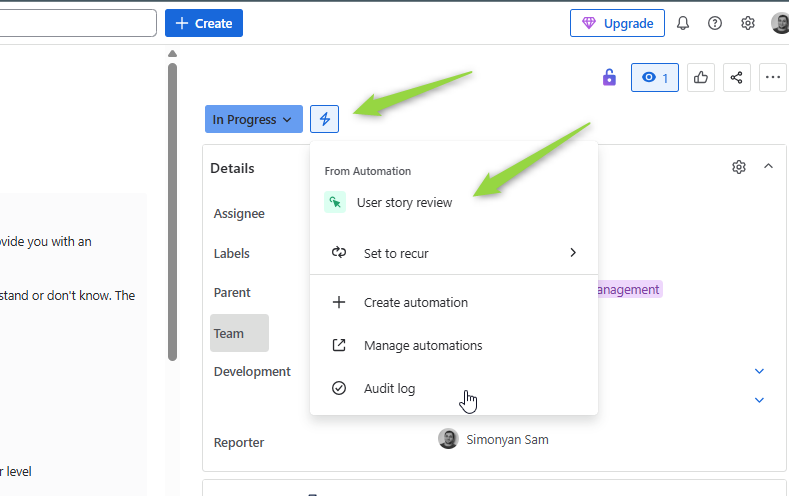789x496 pixels.
Task: Collapse the Details section chevron
Action: coord(768,166)
